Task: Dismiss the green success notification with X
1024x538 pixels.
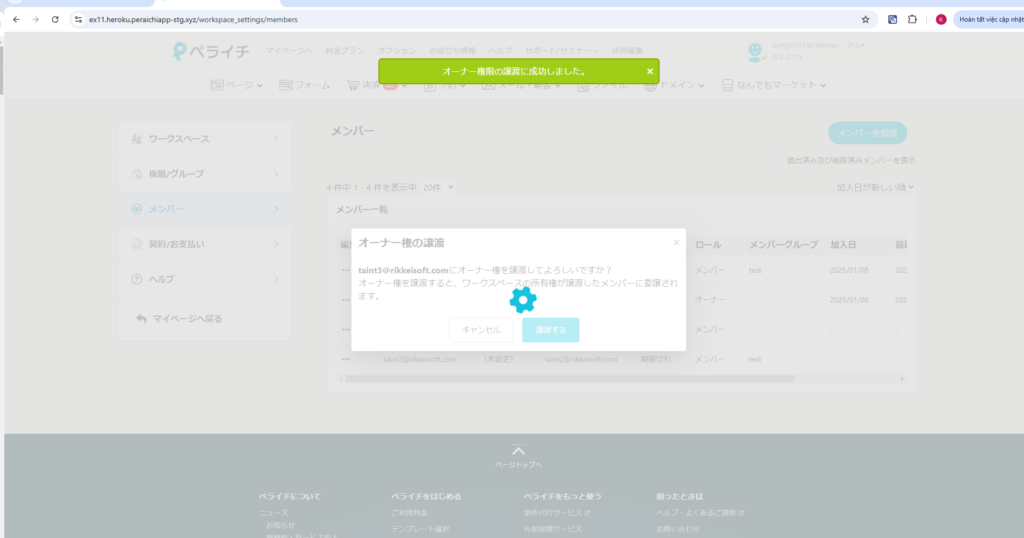Action: click(x=649, y=71)
